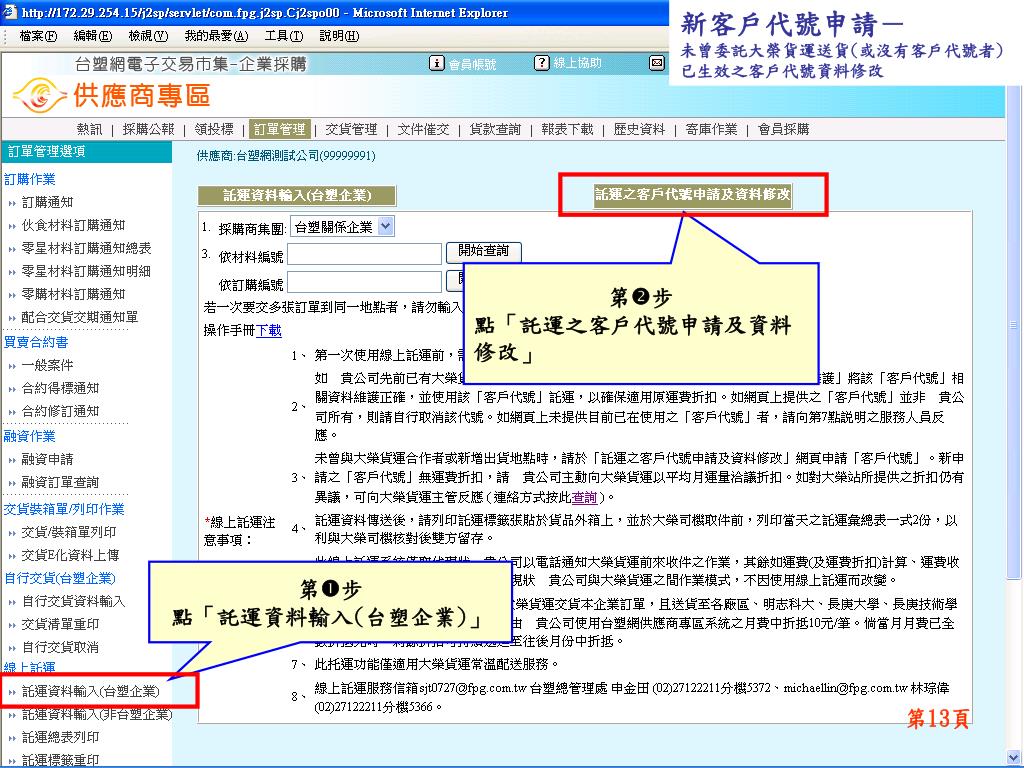Viewport: 1024px width, 768px height.
Task: Open 合約修訂通知 in sidebar
Action: pyautogui.click(x=60, y=411)
